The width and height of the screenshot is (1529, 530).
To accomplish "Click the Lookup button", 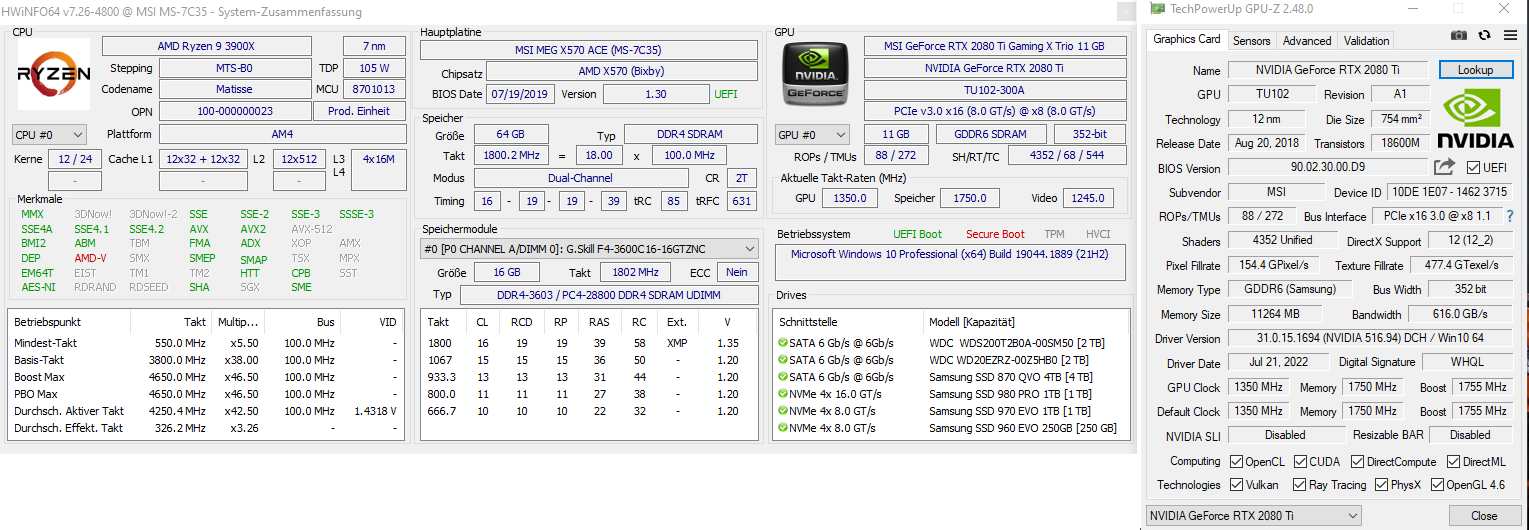I will 1475,70.
